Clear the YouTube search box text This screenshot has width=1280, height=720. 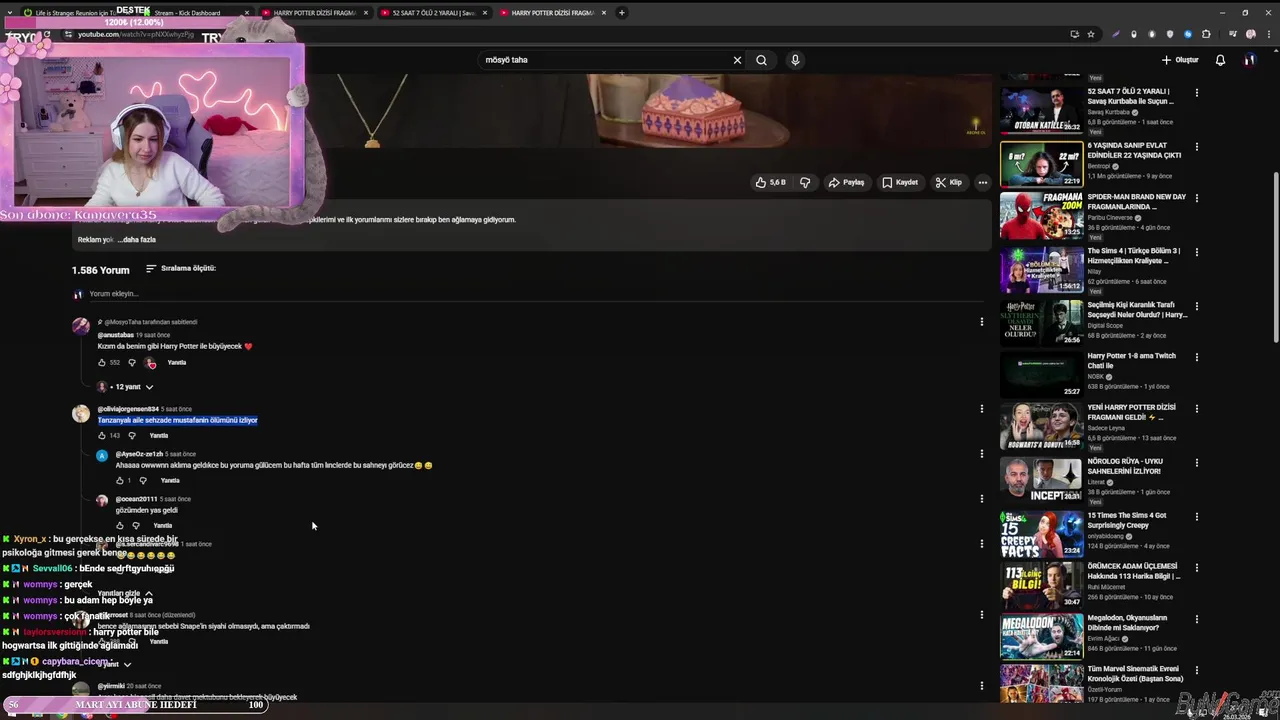coord(737,60)
